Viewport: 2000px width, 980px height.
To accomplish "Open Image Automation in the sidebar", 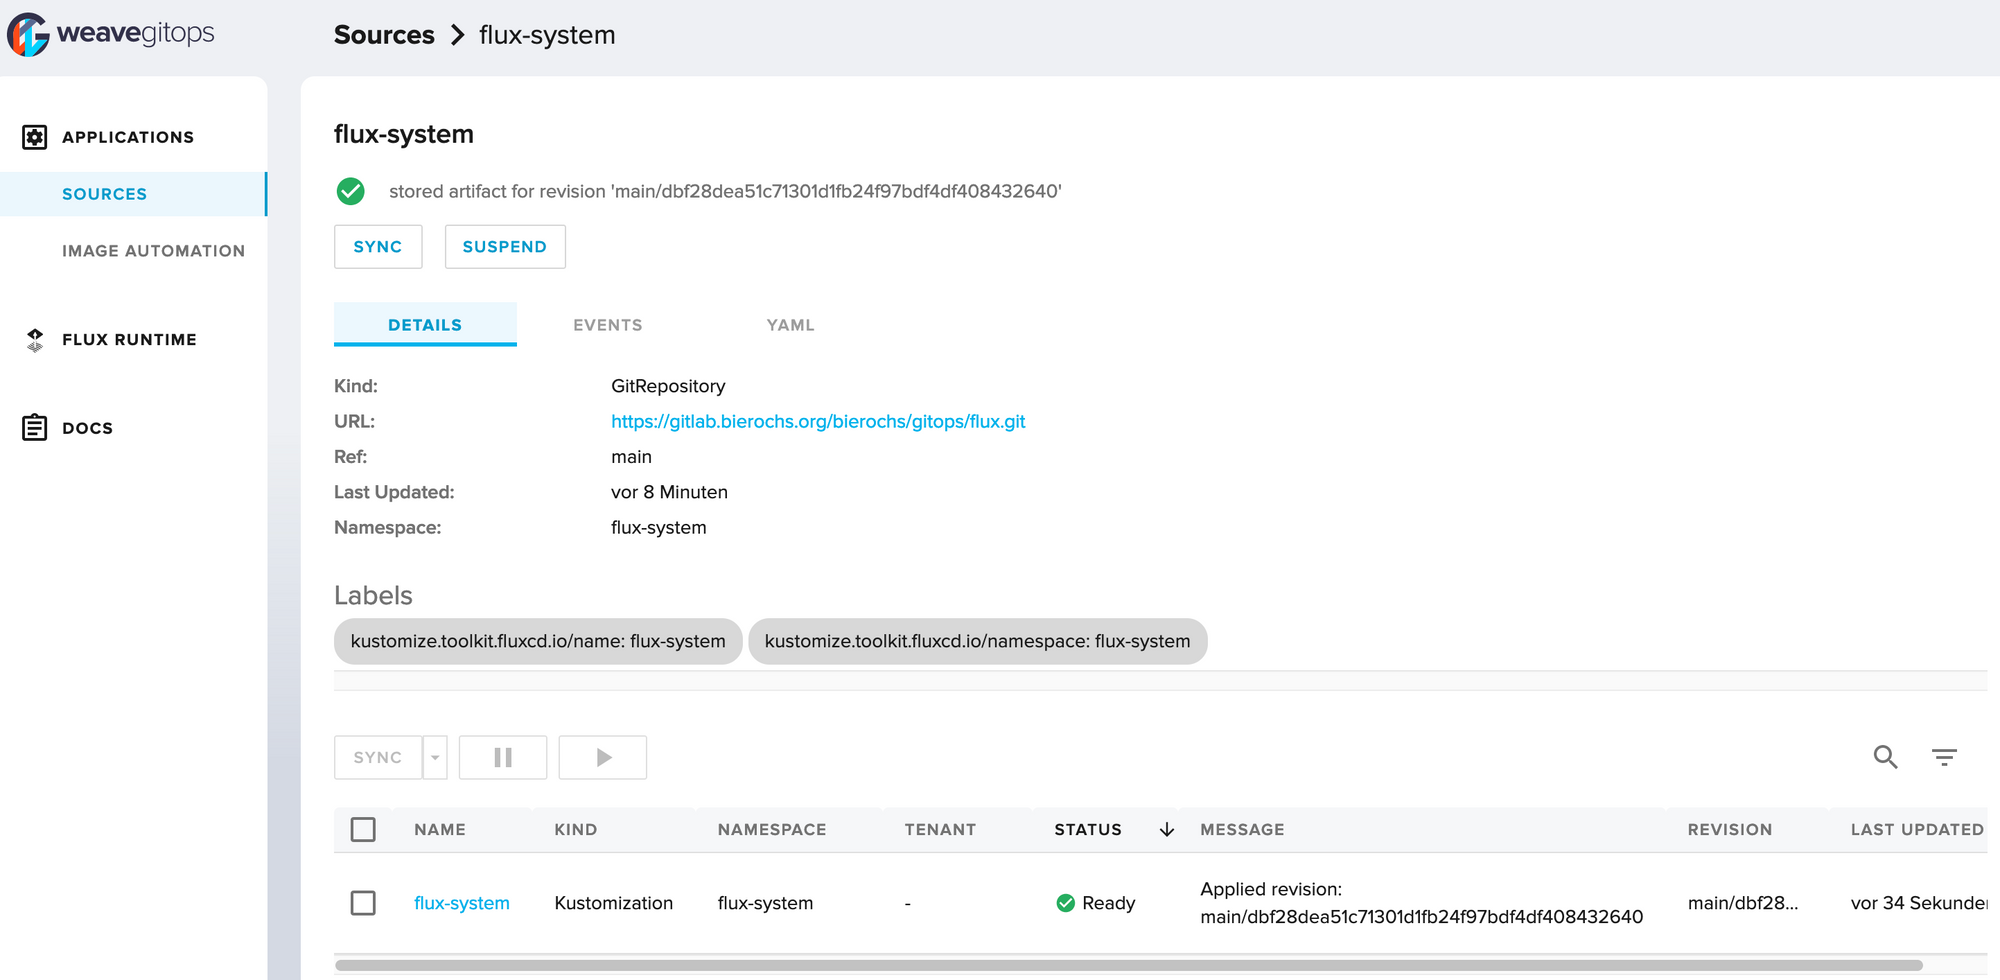I will coord(153,251).
